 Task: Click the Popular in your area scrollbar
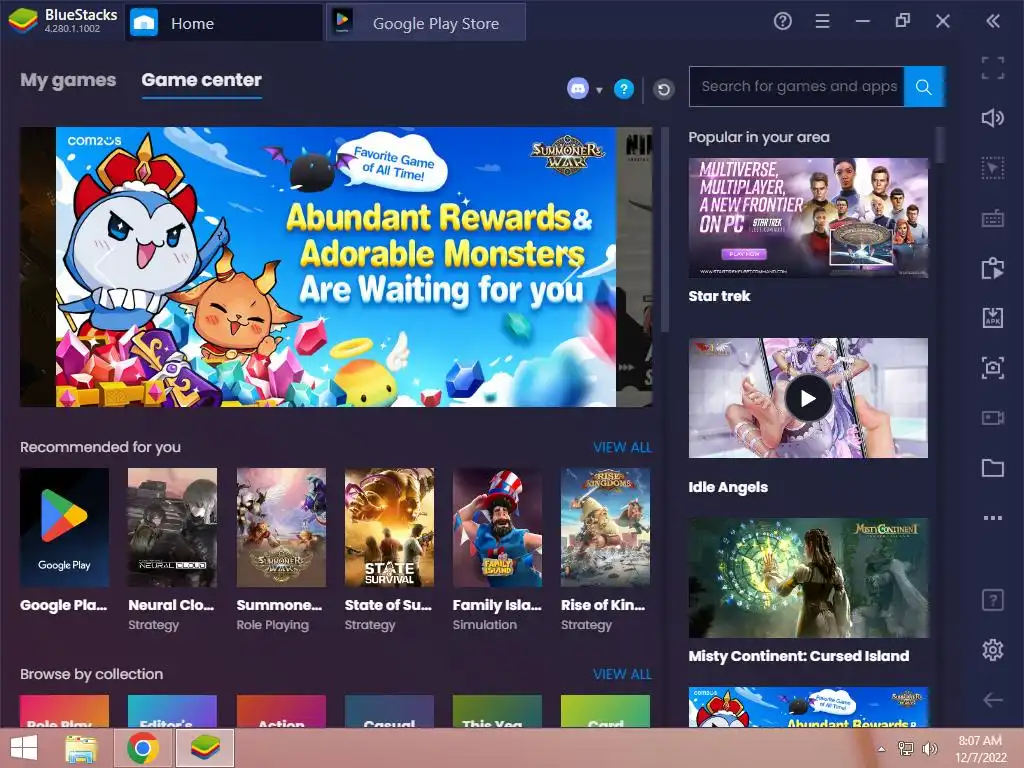tap(940, 145)
